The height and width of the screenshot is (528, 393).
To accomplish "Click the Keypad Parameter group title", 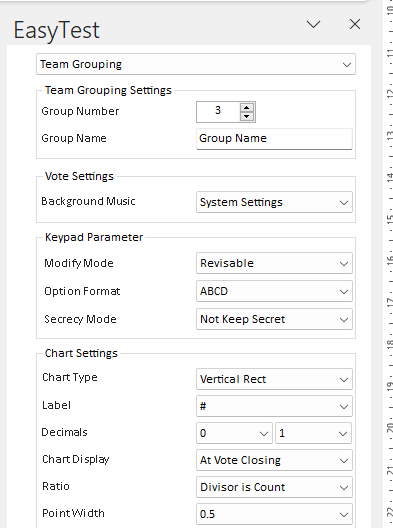I will [94, 237].
